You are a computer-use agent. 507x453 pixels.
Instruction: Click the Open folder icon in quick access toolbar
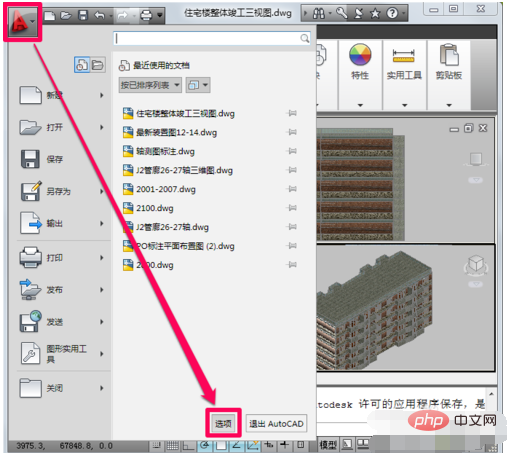click(x=66, y=15)
